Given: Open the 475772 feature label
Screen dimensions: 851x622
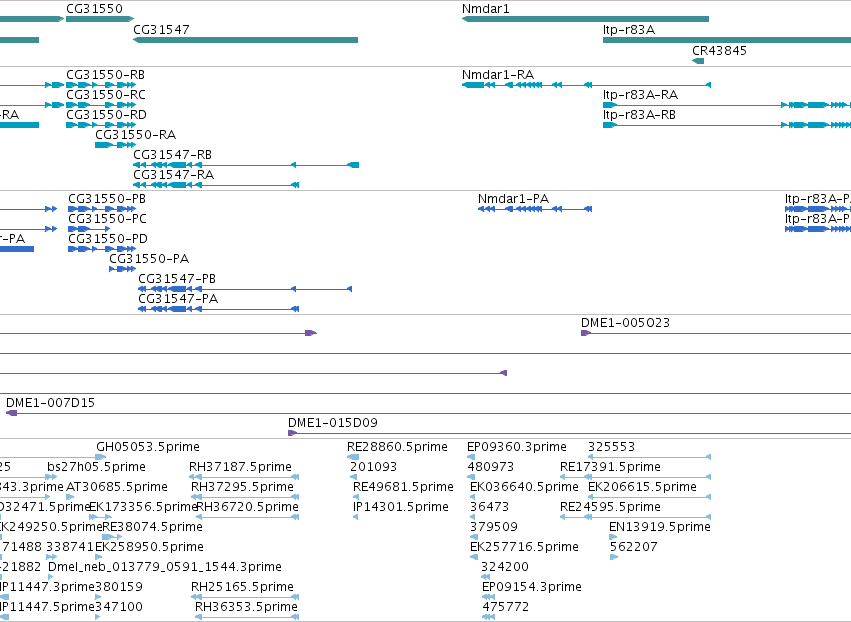Looking at the screenshot, I should point(506,607).
